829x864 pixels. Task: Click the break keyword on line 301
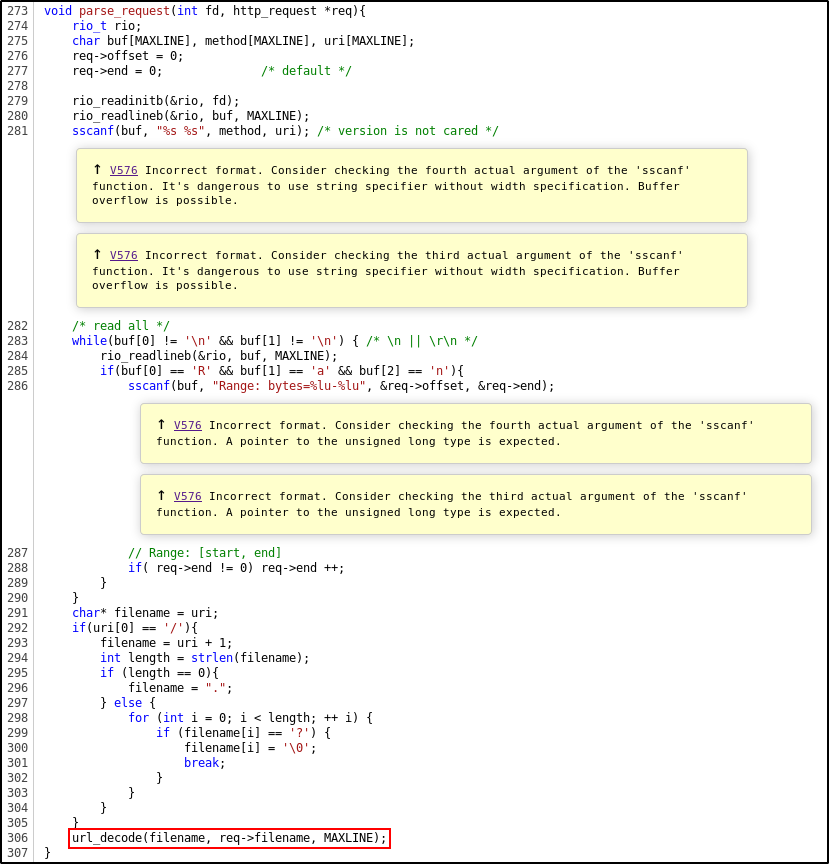tap(201, 763)
